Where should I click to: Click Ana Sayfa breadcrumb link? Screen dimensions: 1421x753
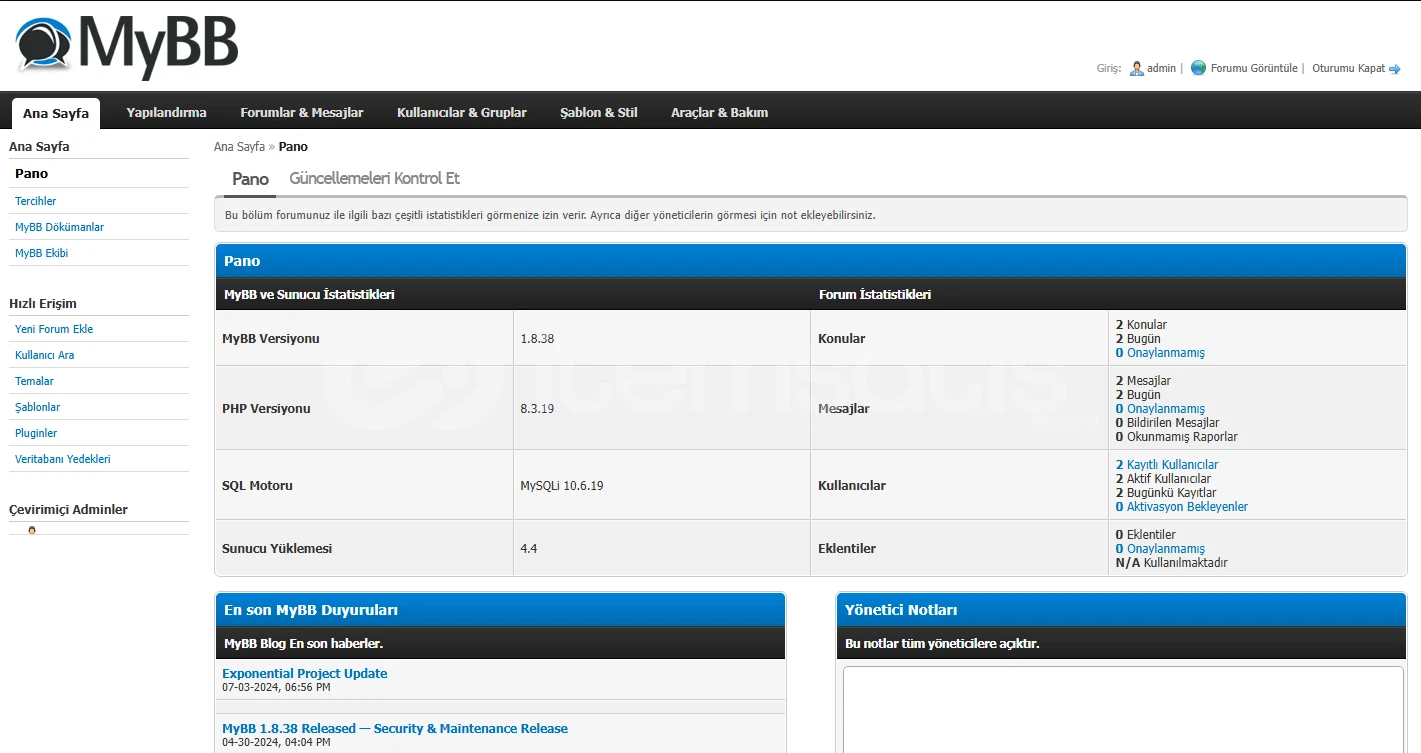pyautogui.click(x=239, y=147)
